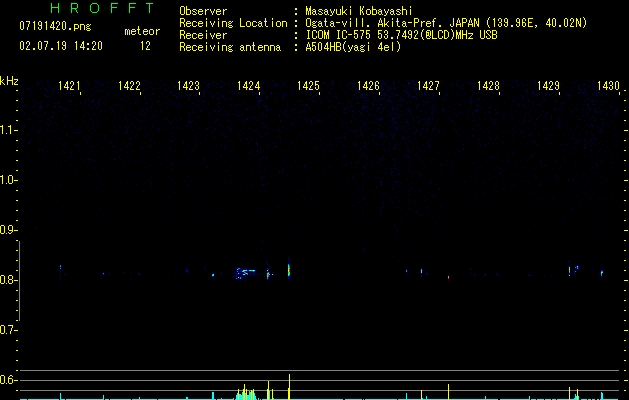
Task: Click the 1426 time axis marker
Action: click(368, 86)
